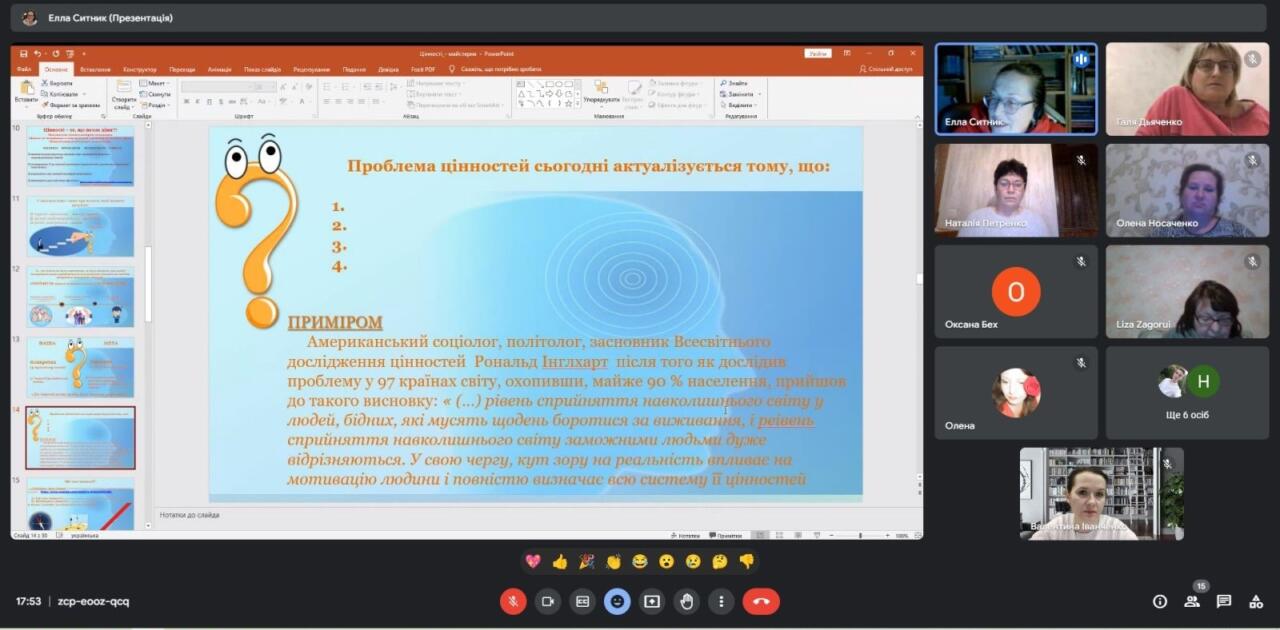Select Наталія Петренко's video tile
This screenshot has width=1280, height=630.
coord(1016,190)
